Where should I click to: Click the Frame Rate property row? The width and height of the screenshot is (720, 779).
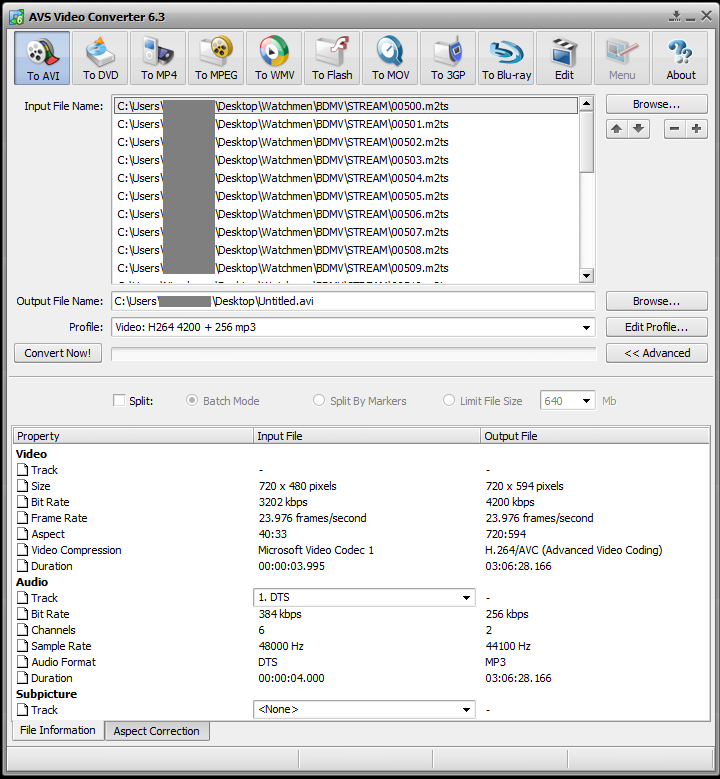coord(361,518)
